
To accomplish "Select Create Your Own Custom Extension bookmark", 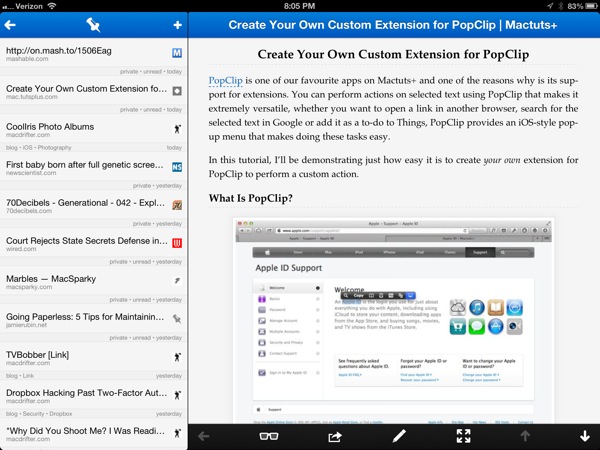I will click(94, 95).
